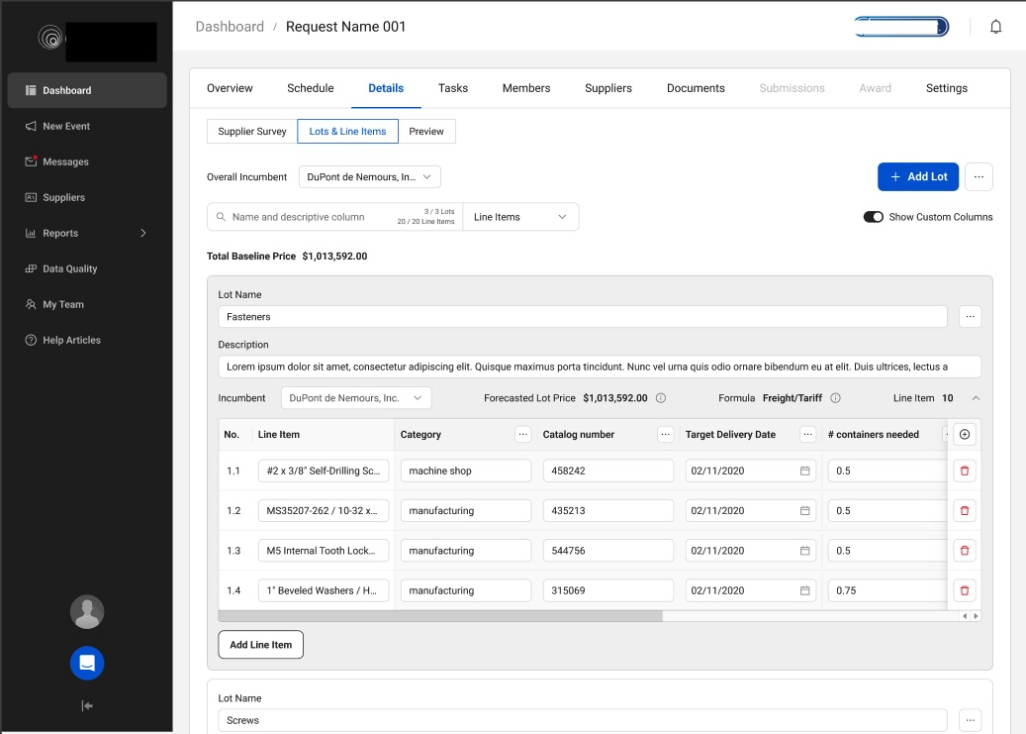
Task: Click Add Line Item under Fasteners
Action: 260,644
